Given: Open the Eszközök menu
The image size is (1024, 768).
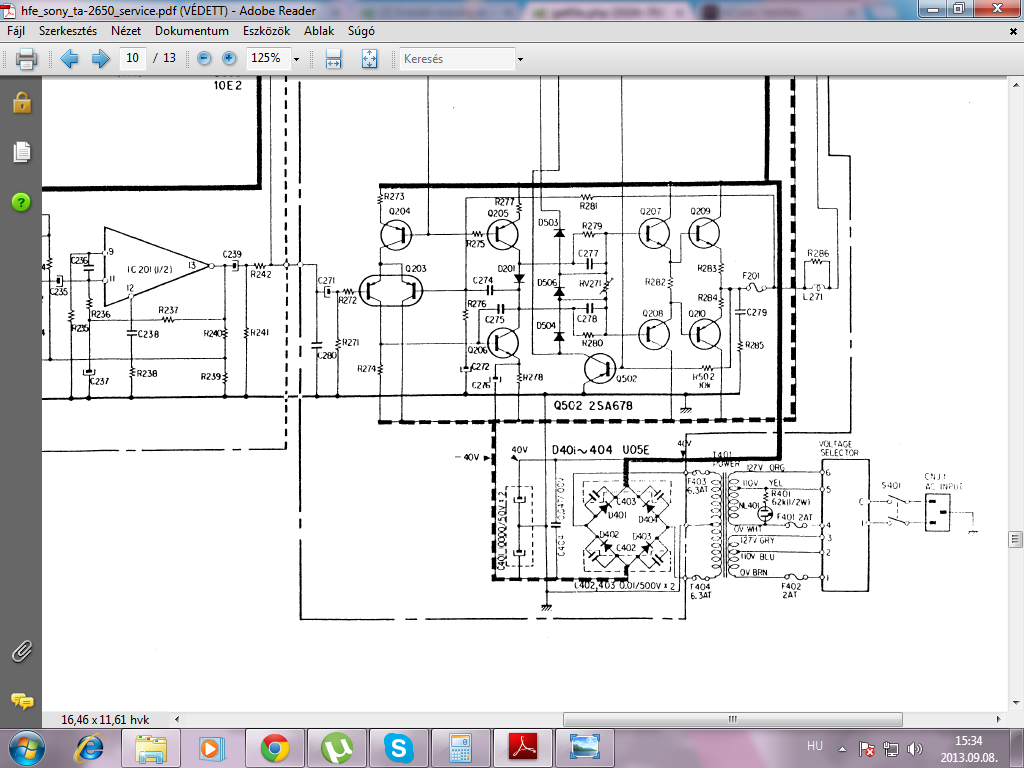Looking at the screenshot, I should coord(266,31).
